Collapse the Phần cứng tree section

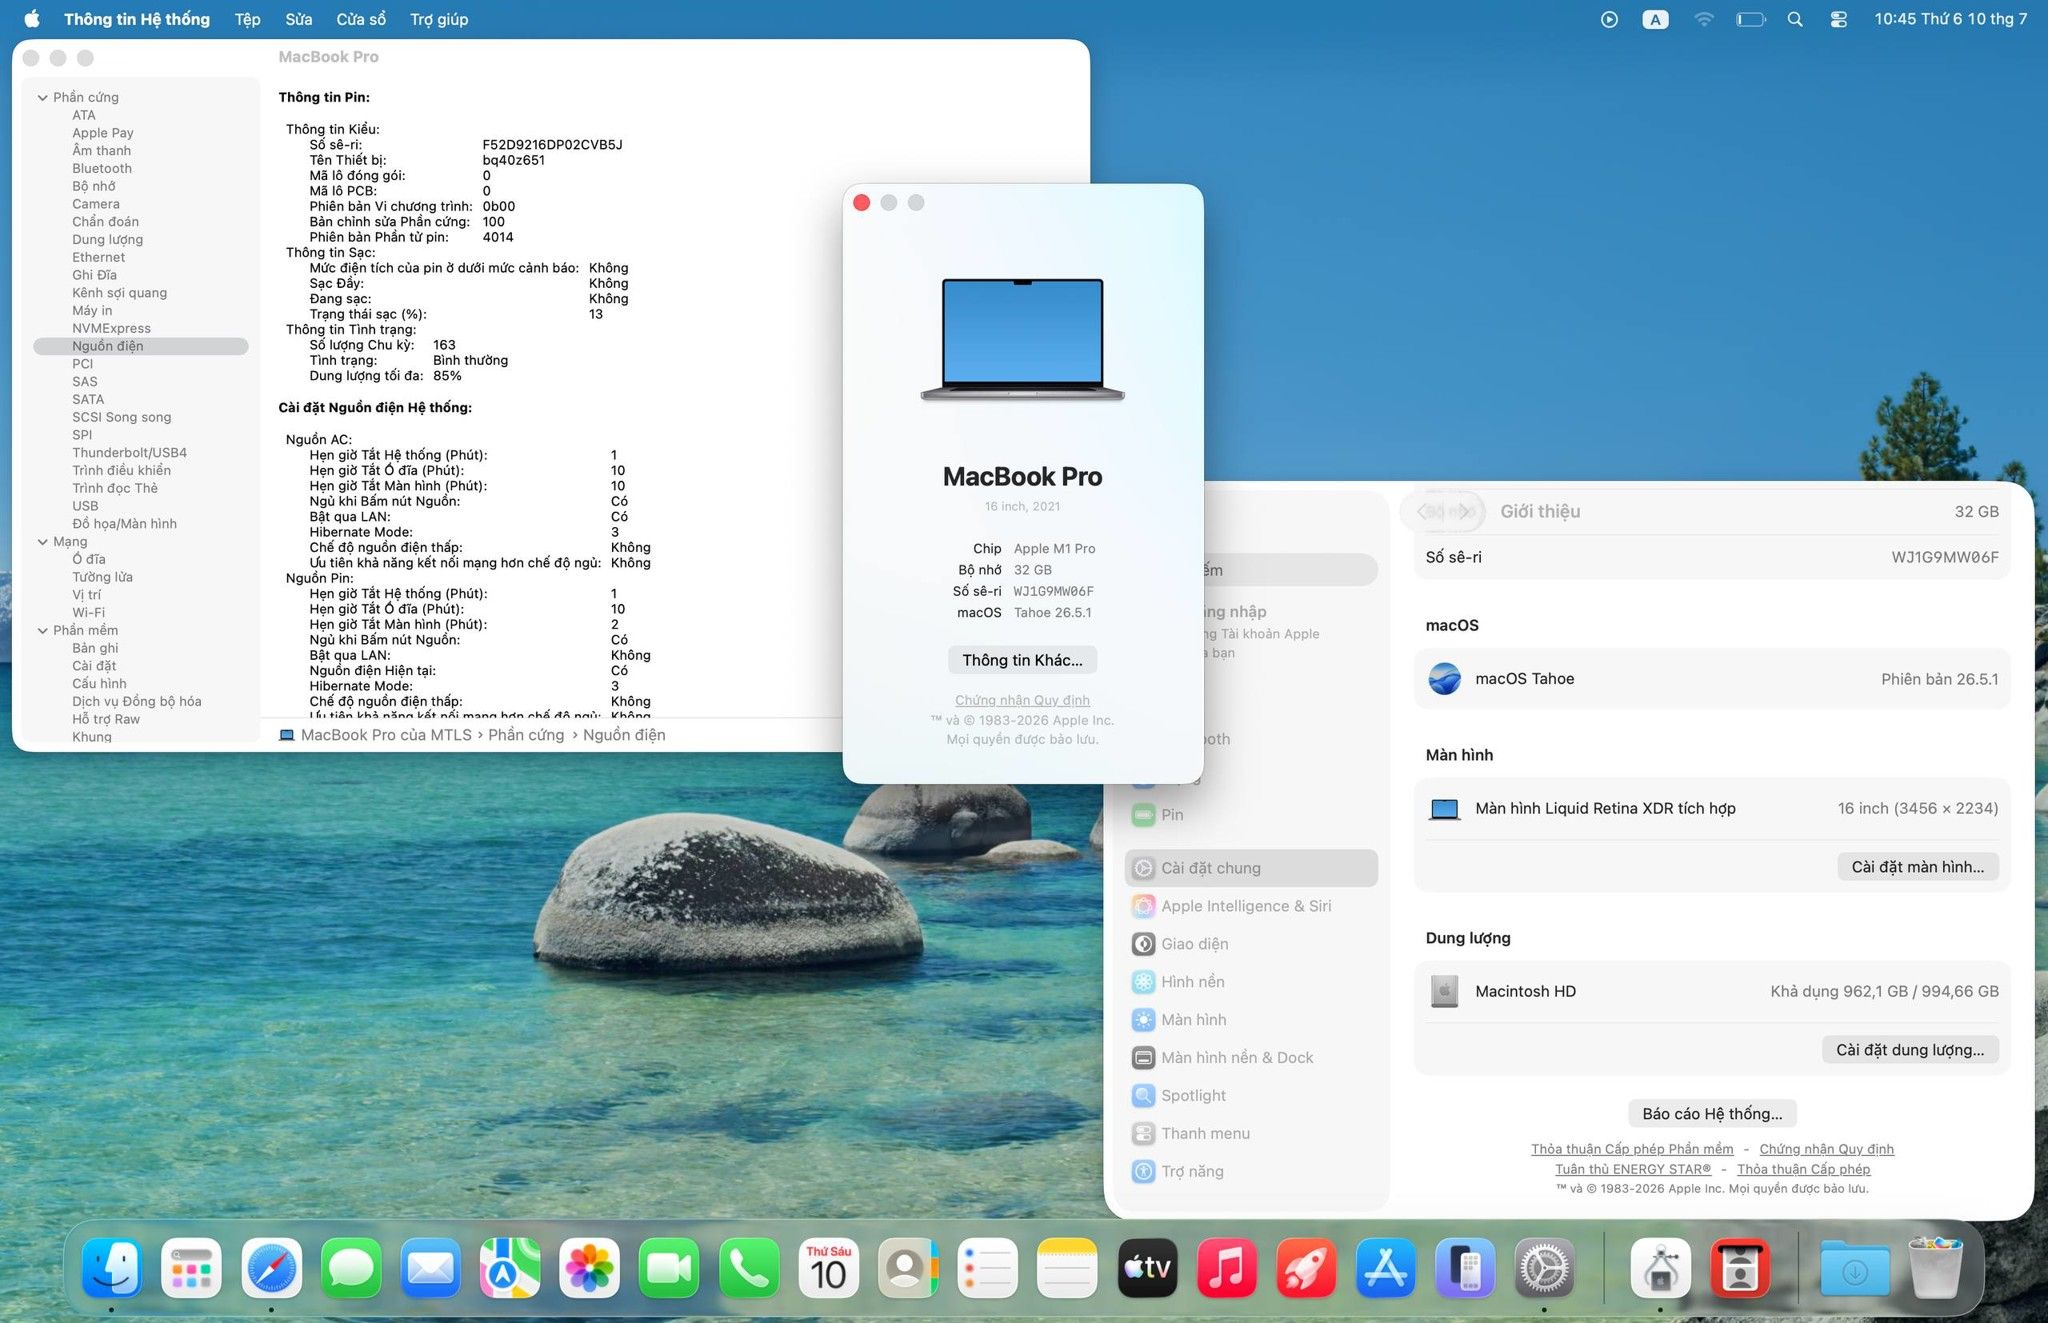[x=43, y=97]
